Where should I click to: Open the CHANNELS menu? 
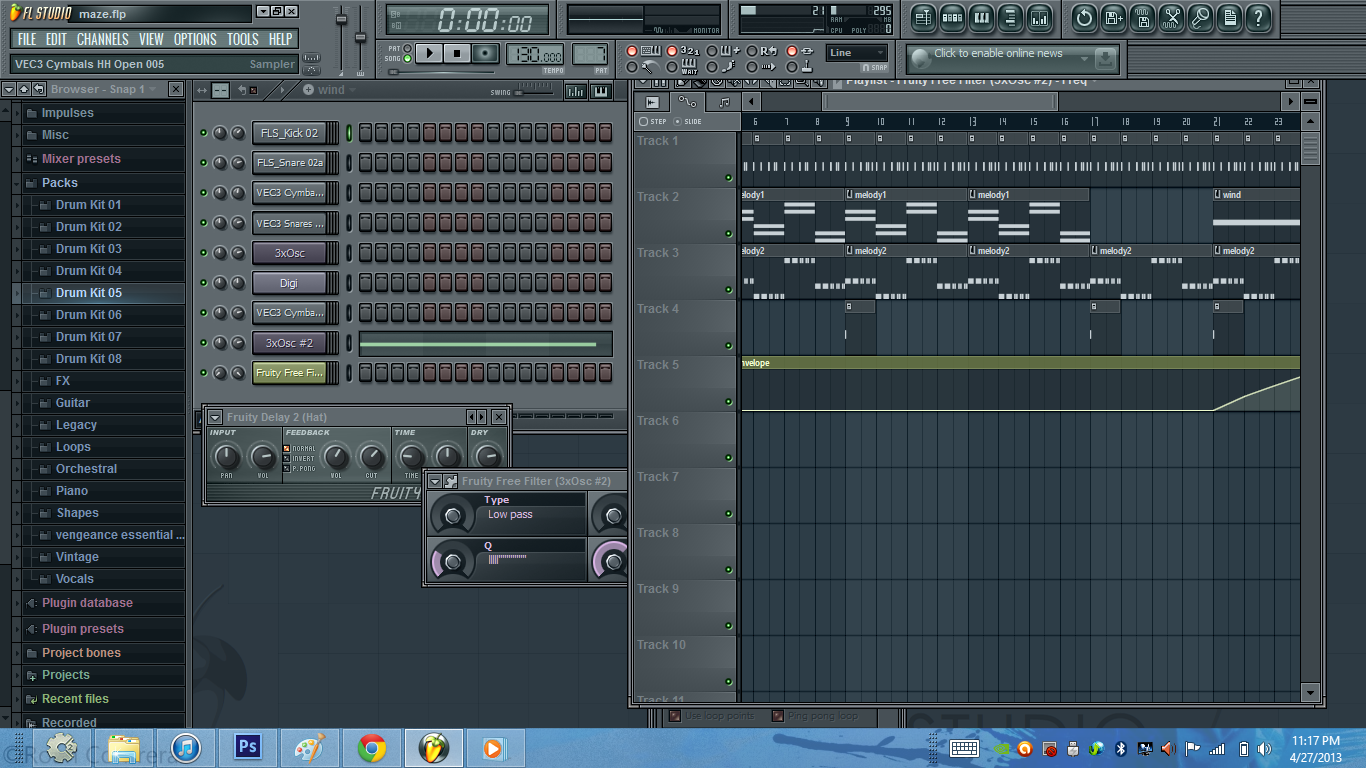(102, 39)
